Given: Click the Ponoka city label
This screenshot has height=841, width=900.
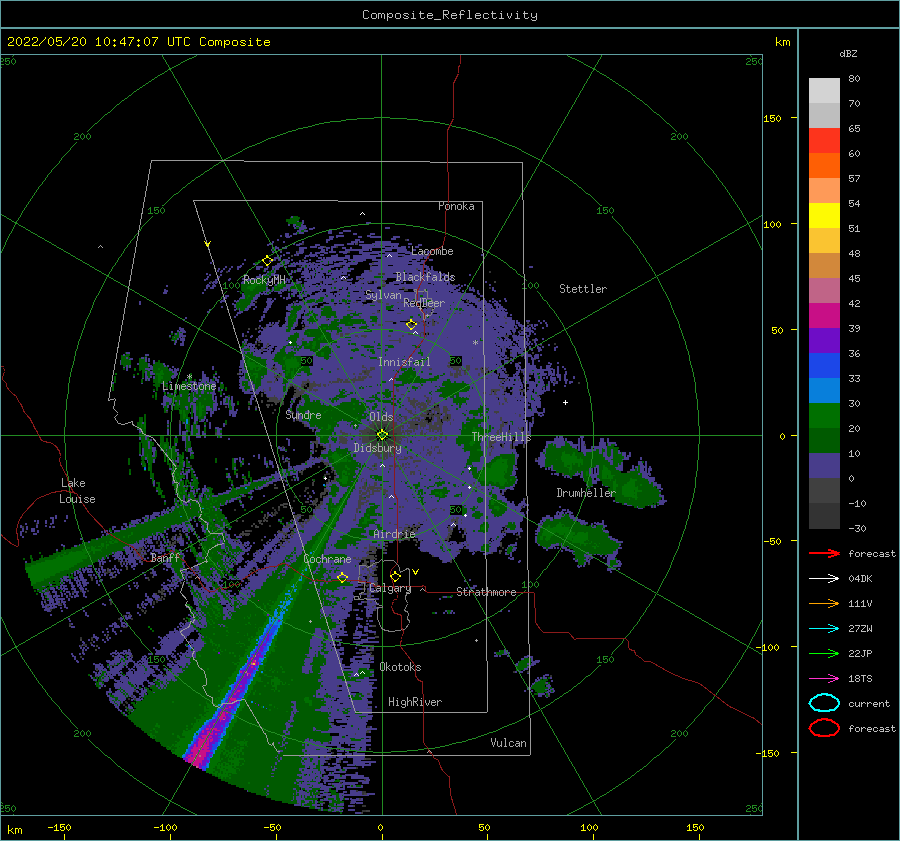Looking at the screenshot, I should [x=456, y=206].
